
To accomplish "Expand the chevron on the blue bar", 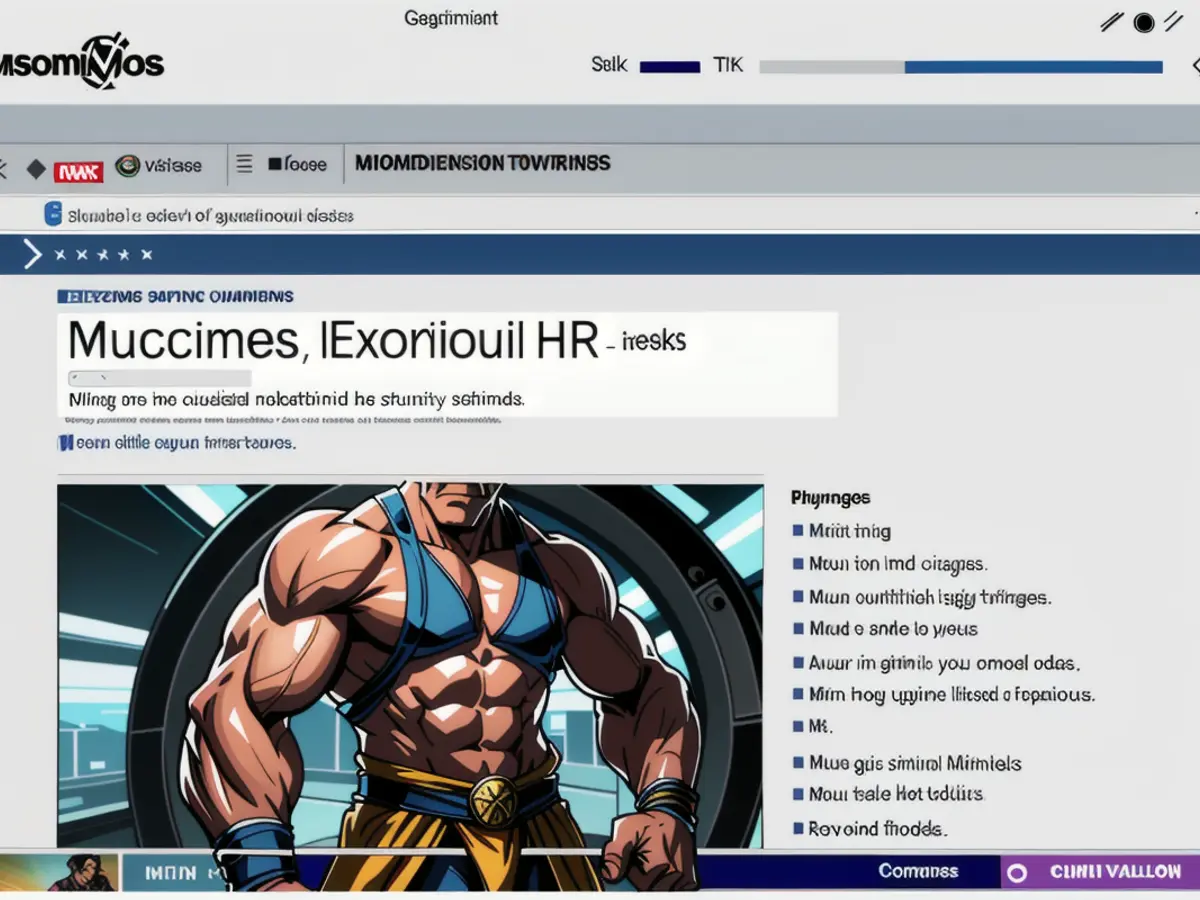I will tap(33, 255).
